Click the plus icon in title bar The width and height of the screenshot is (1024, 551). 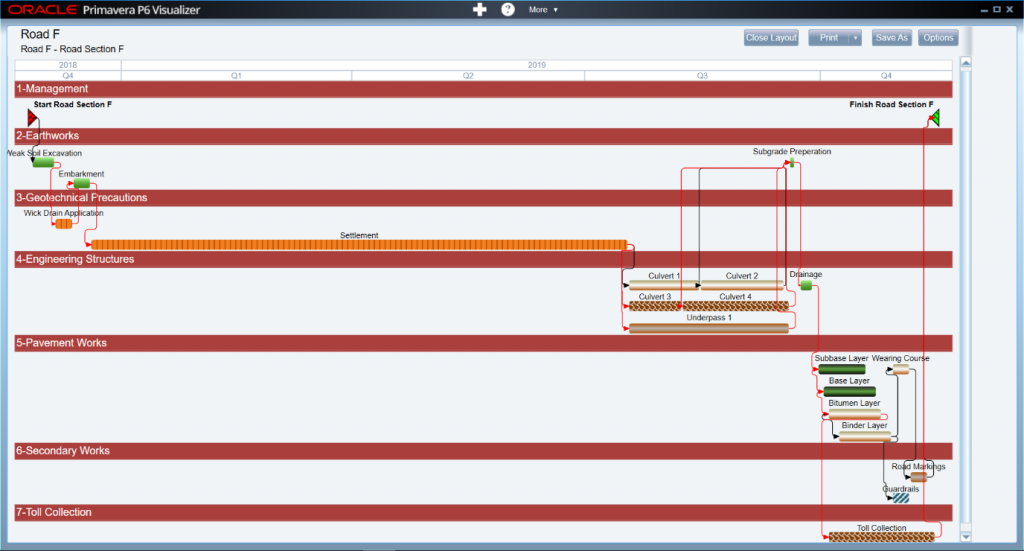coord(479,10)
